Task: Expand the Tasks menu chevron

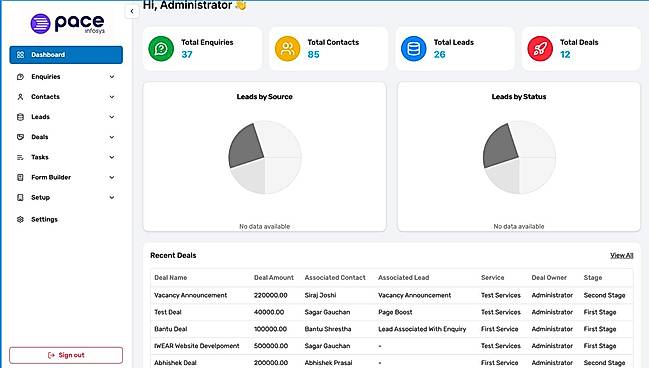Action: pos(112,157)
